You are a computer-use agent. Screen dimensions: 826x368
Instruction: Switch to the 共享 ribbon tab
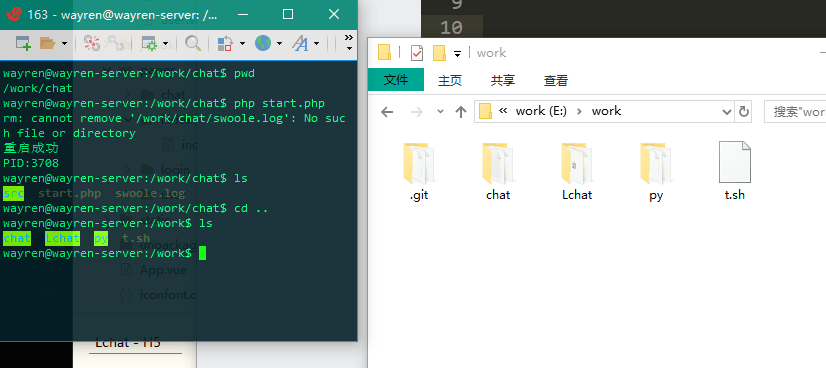pyautogui.click(x=503, y=81)
